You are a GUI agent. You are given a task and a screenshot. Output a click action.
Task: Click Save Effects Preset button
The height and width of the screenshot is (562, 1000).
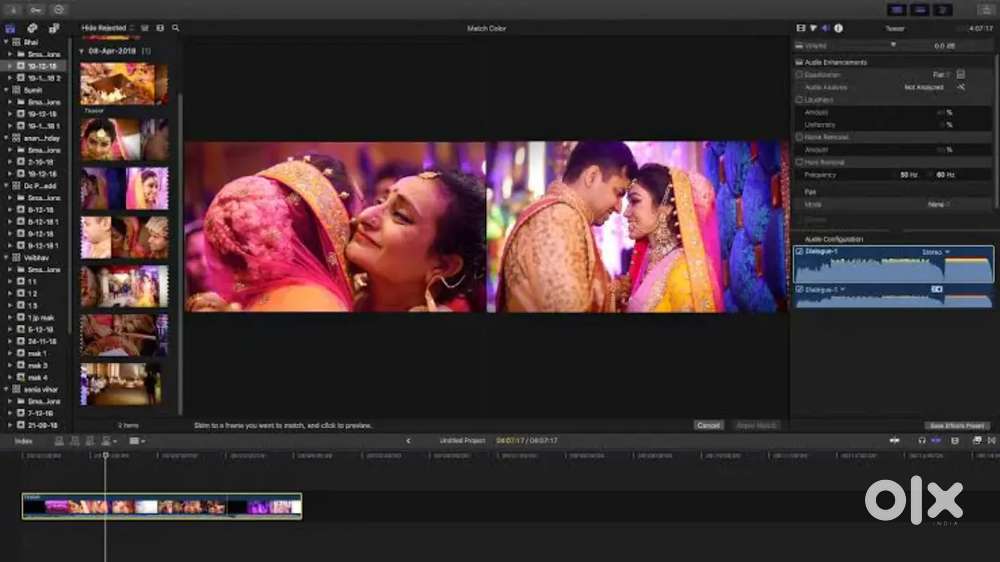click(957, 425)
